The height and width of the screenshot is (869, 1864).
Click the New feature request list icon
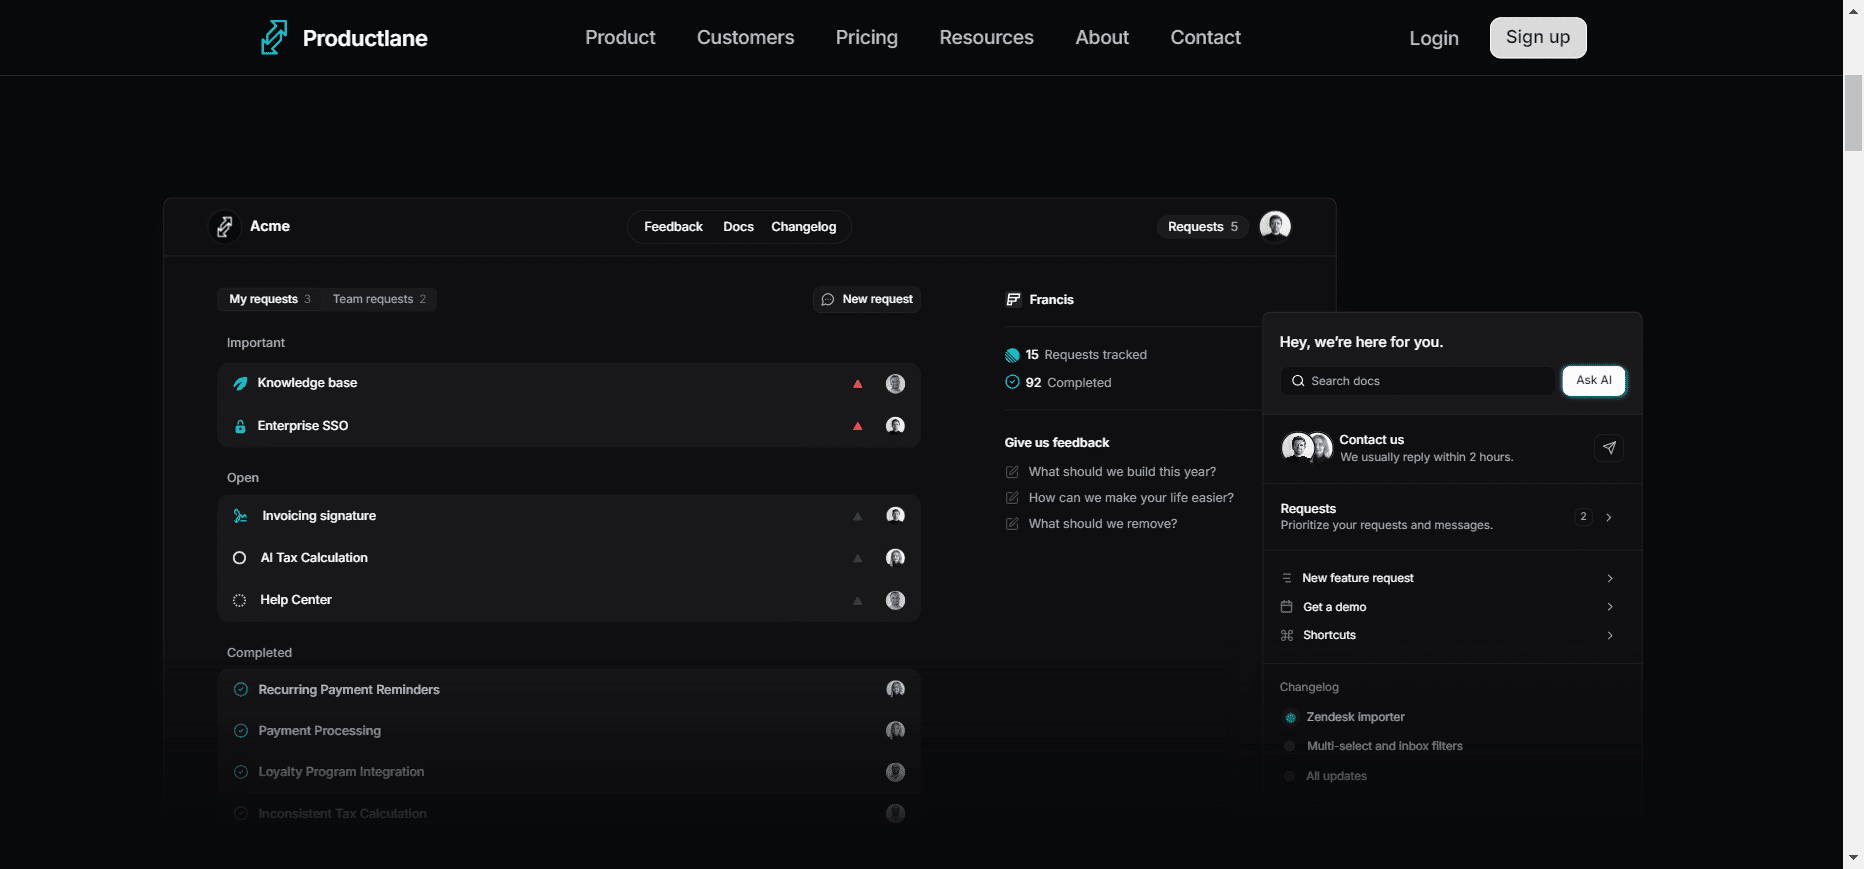point(1287,578)
